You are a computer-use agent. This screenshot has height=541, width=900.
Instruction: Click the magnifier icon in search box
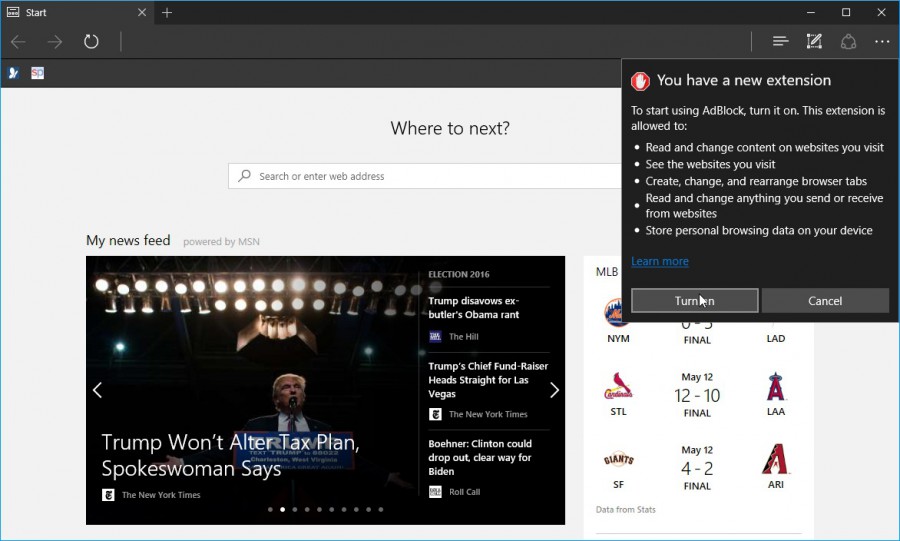[245, 176]
